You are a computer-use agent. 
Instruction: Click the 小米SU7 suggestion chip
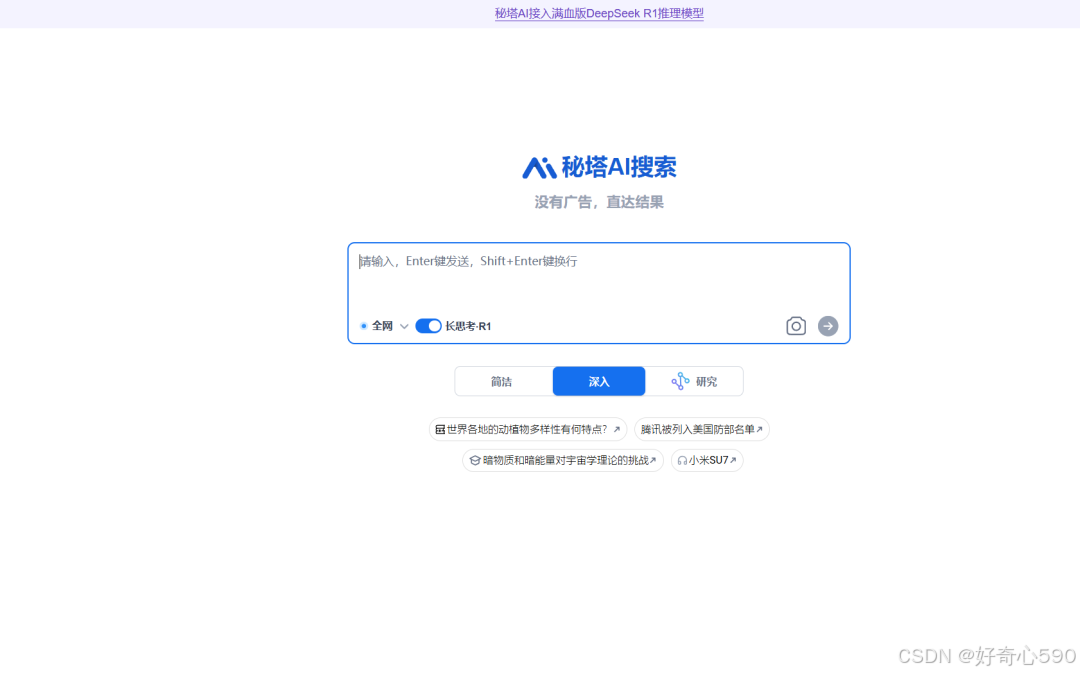click(x=707, y=460)
